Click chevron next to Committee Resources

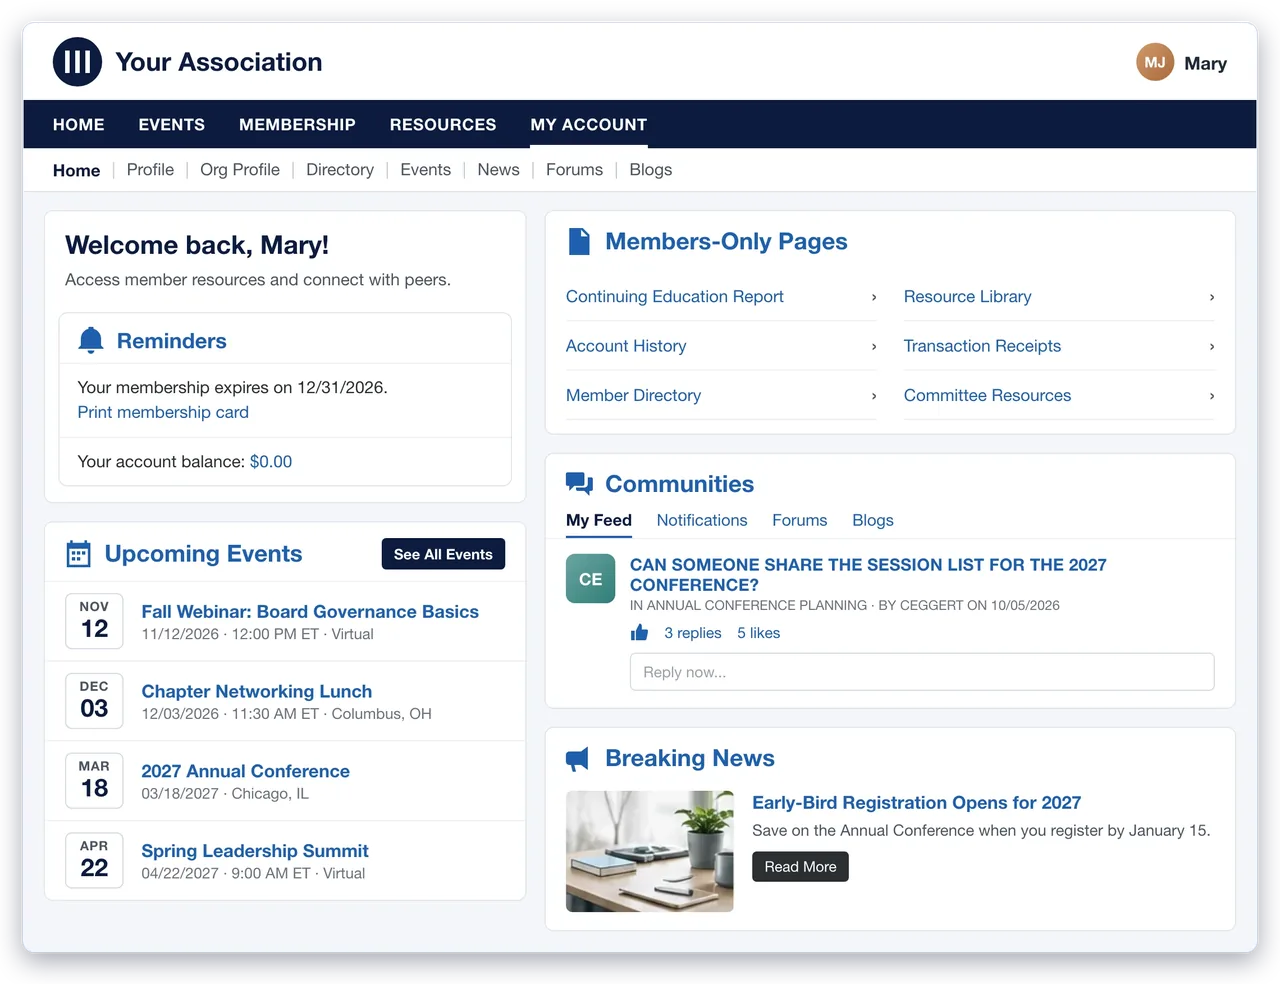[1212, 396]
